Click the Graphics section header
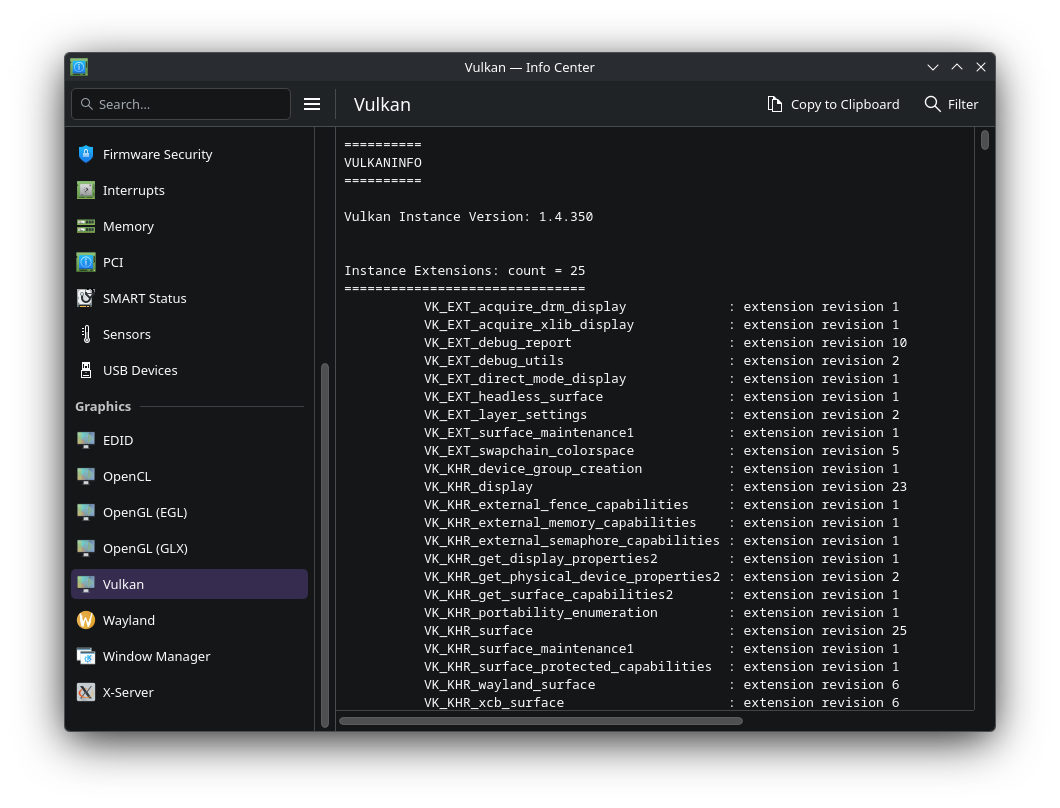 [x=103, y=406]
